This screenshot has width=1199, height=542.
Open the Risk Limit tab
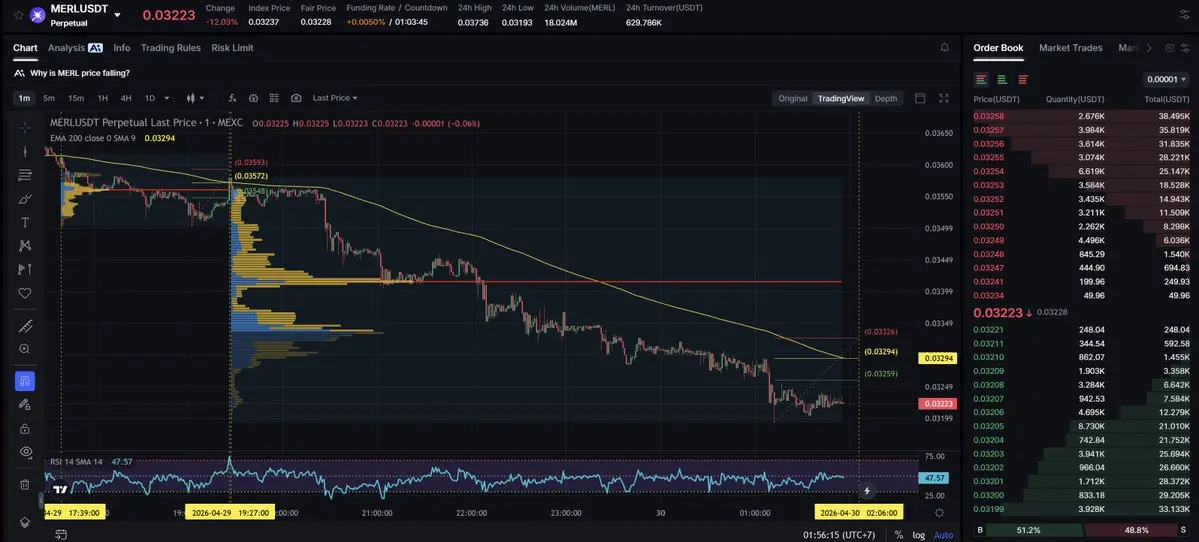click(232, 47)
